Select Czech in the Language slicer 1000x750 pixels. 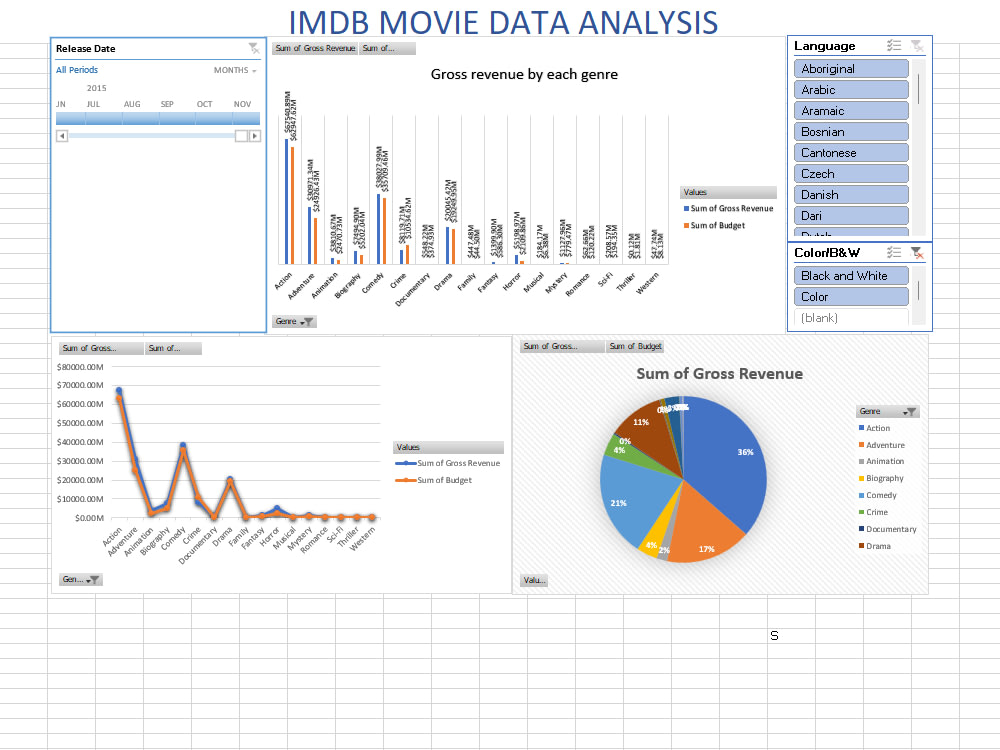pyautogui.click(x=851, y=173)
